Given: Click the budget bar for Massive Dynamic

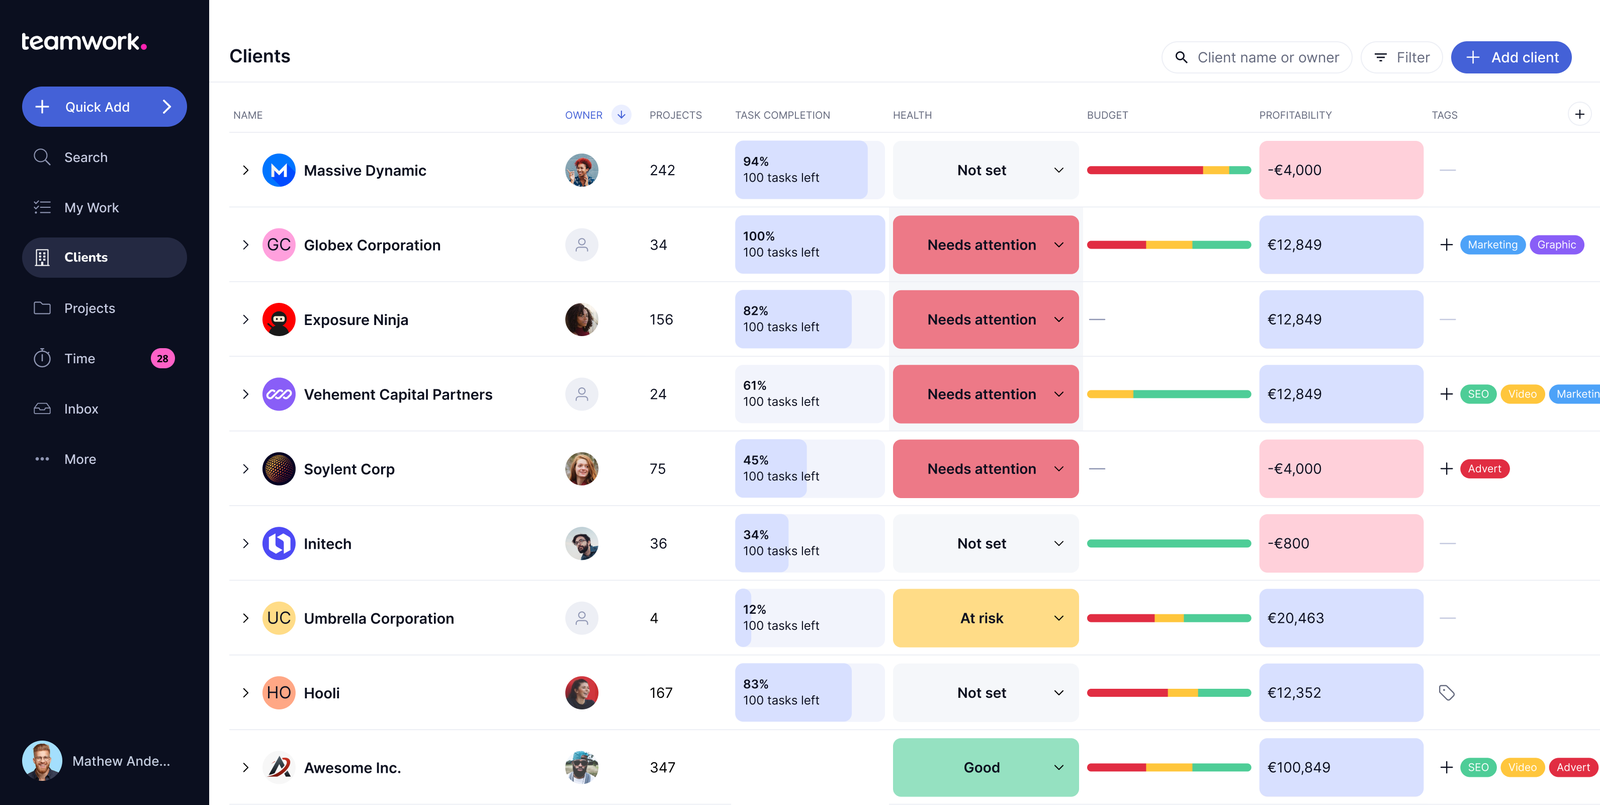Looking at the screenshot, I should [1169, 170].
